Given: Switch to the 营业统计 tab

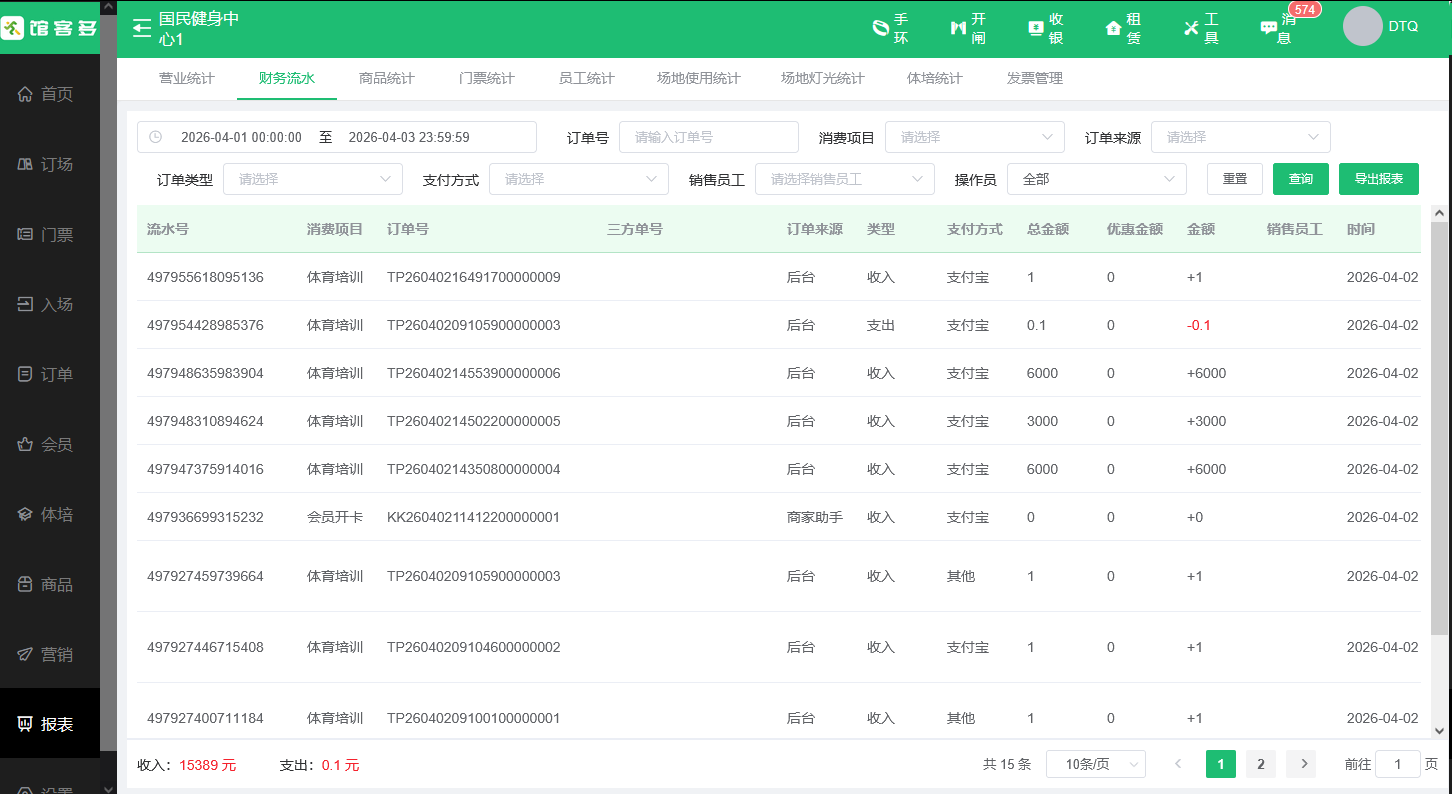Looking at the screenshot, I should pos(186,77).
